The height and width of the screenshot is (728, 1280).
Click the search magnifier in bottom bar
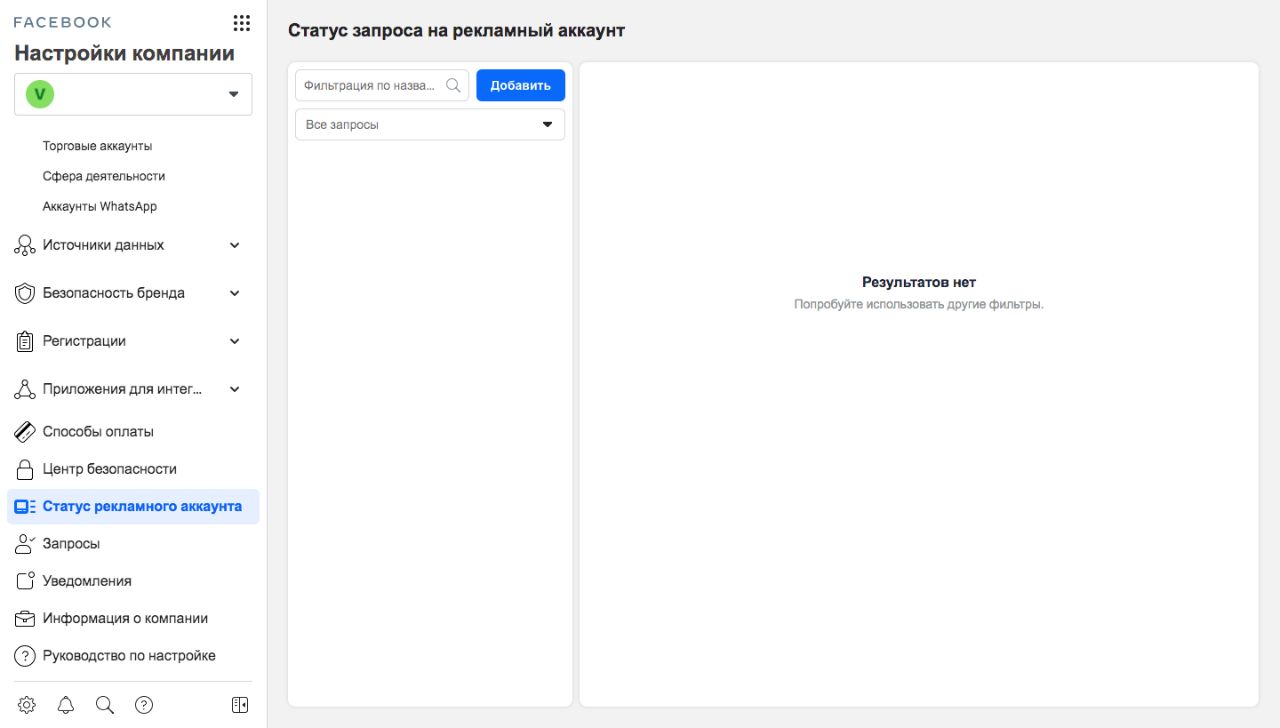[105, 705]
